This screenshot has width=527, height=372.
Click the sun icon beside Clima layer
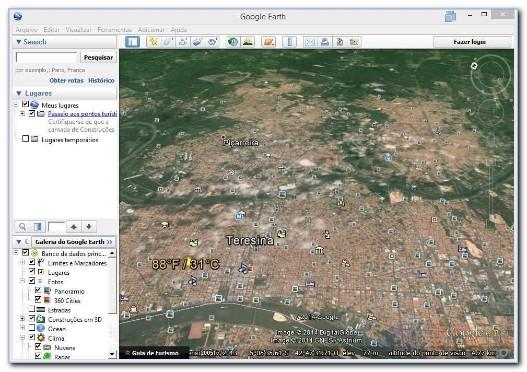tap(41, 338)
